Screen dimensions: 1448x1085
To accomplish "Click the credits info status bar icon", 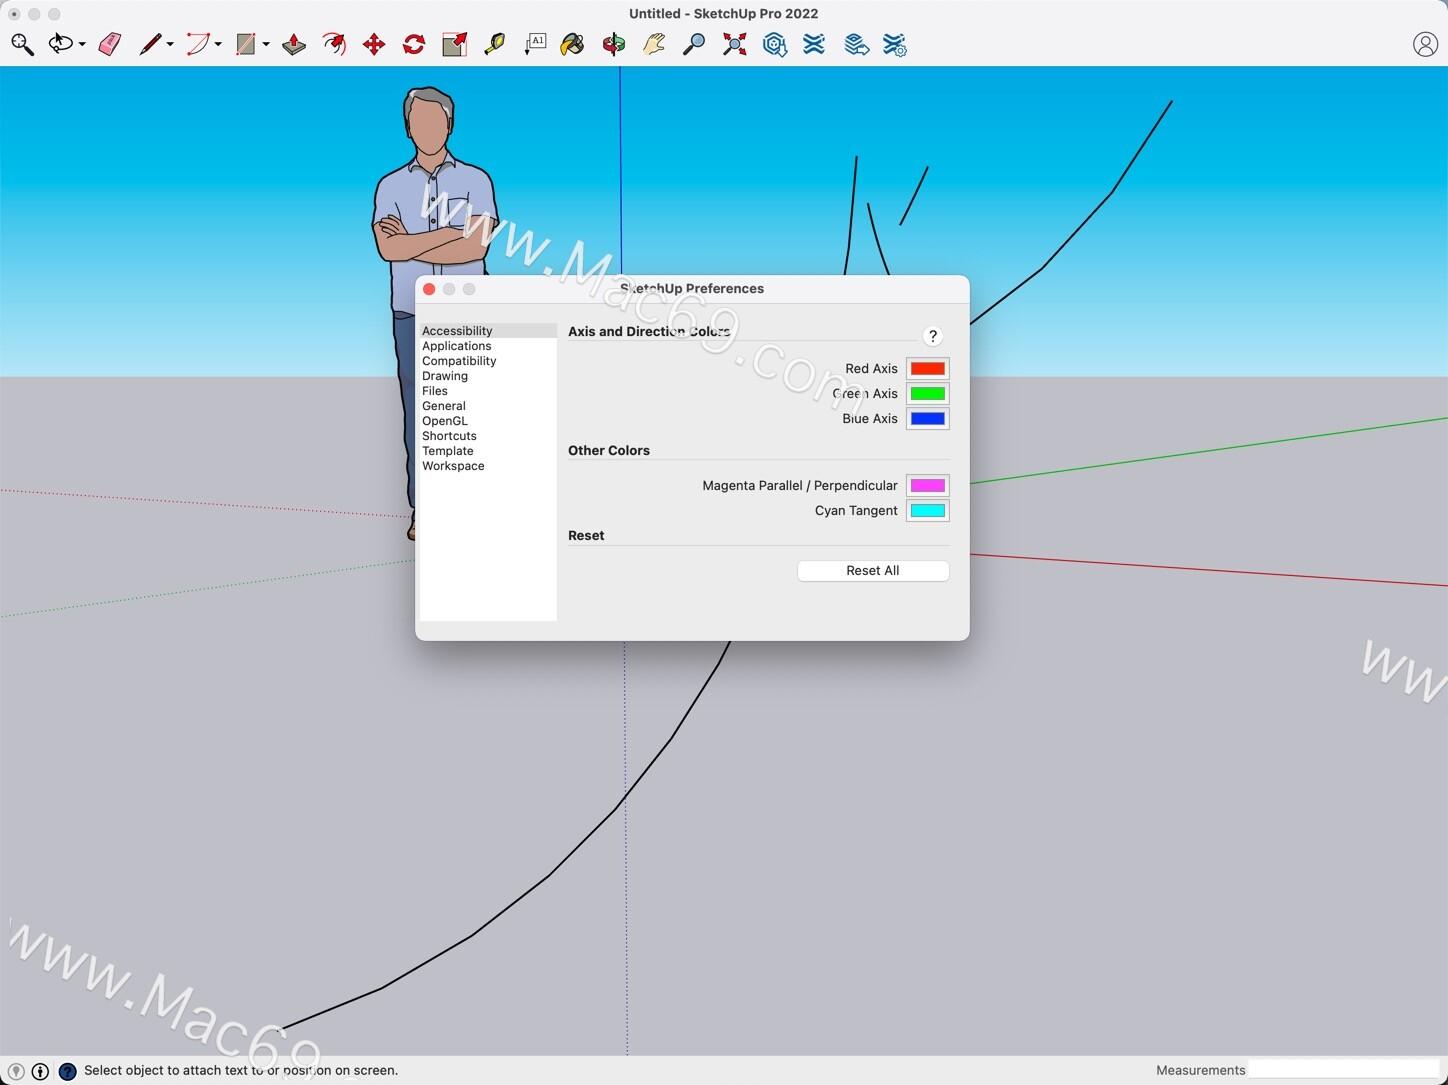I will 41,1071.
